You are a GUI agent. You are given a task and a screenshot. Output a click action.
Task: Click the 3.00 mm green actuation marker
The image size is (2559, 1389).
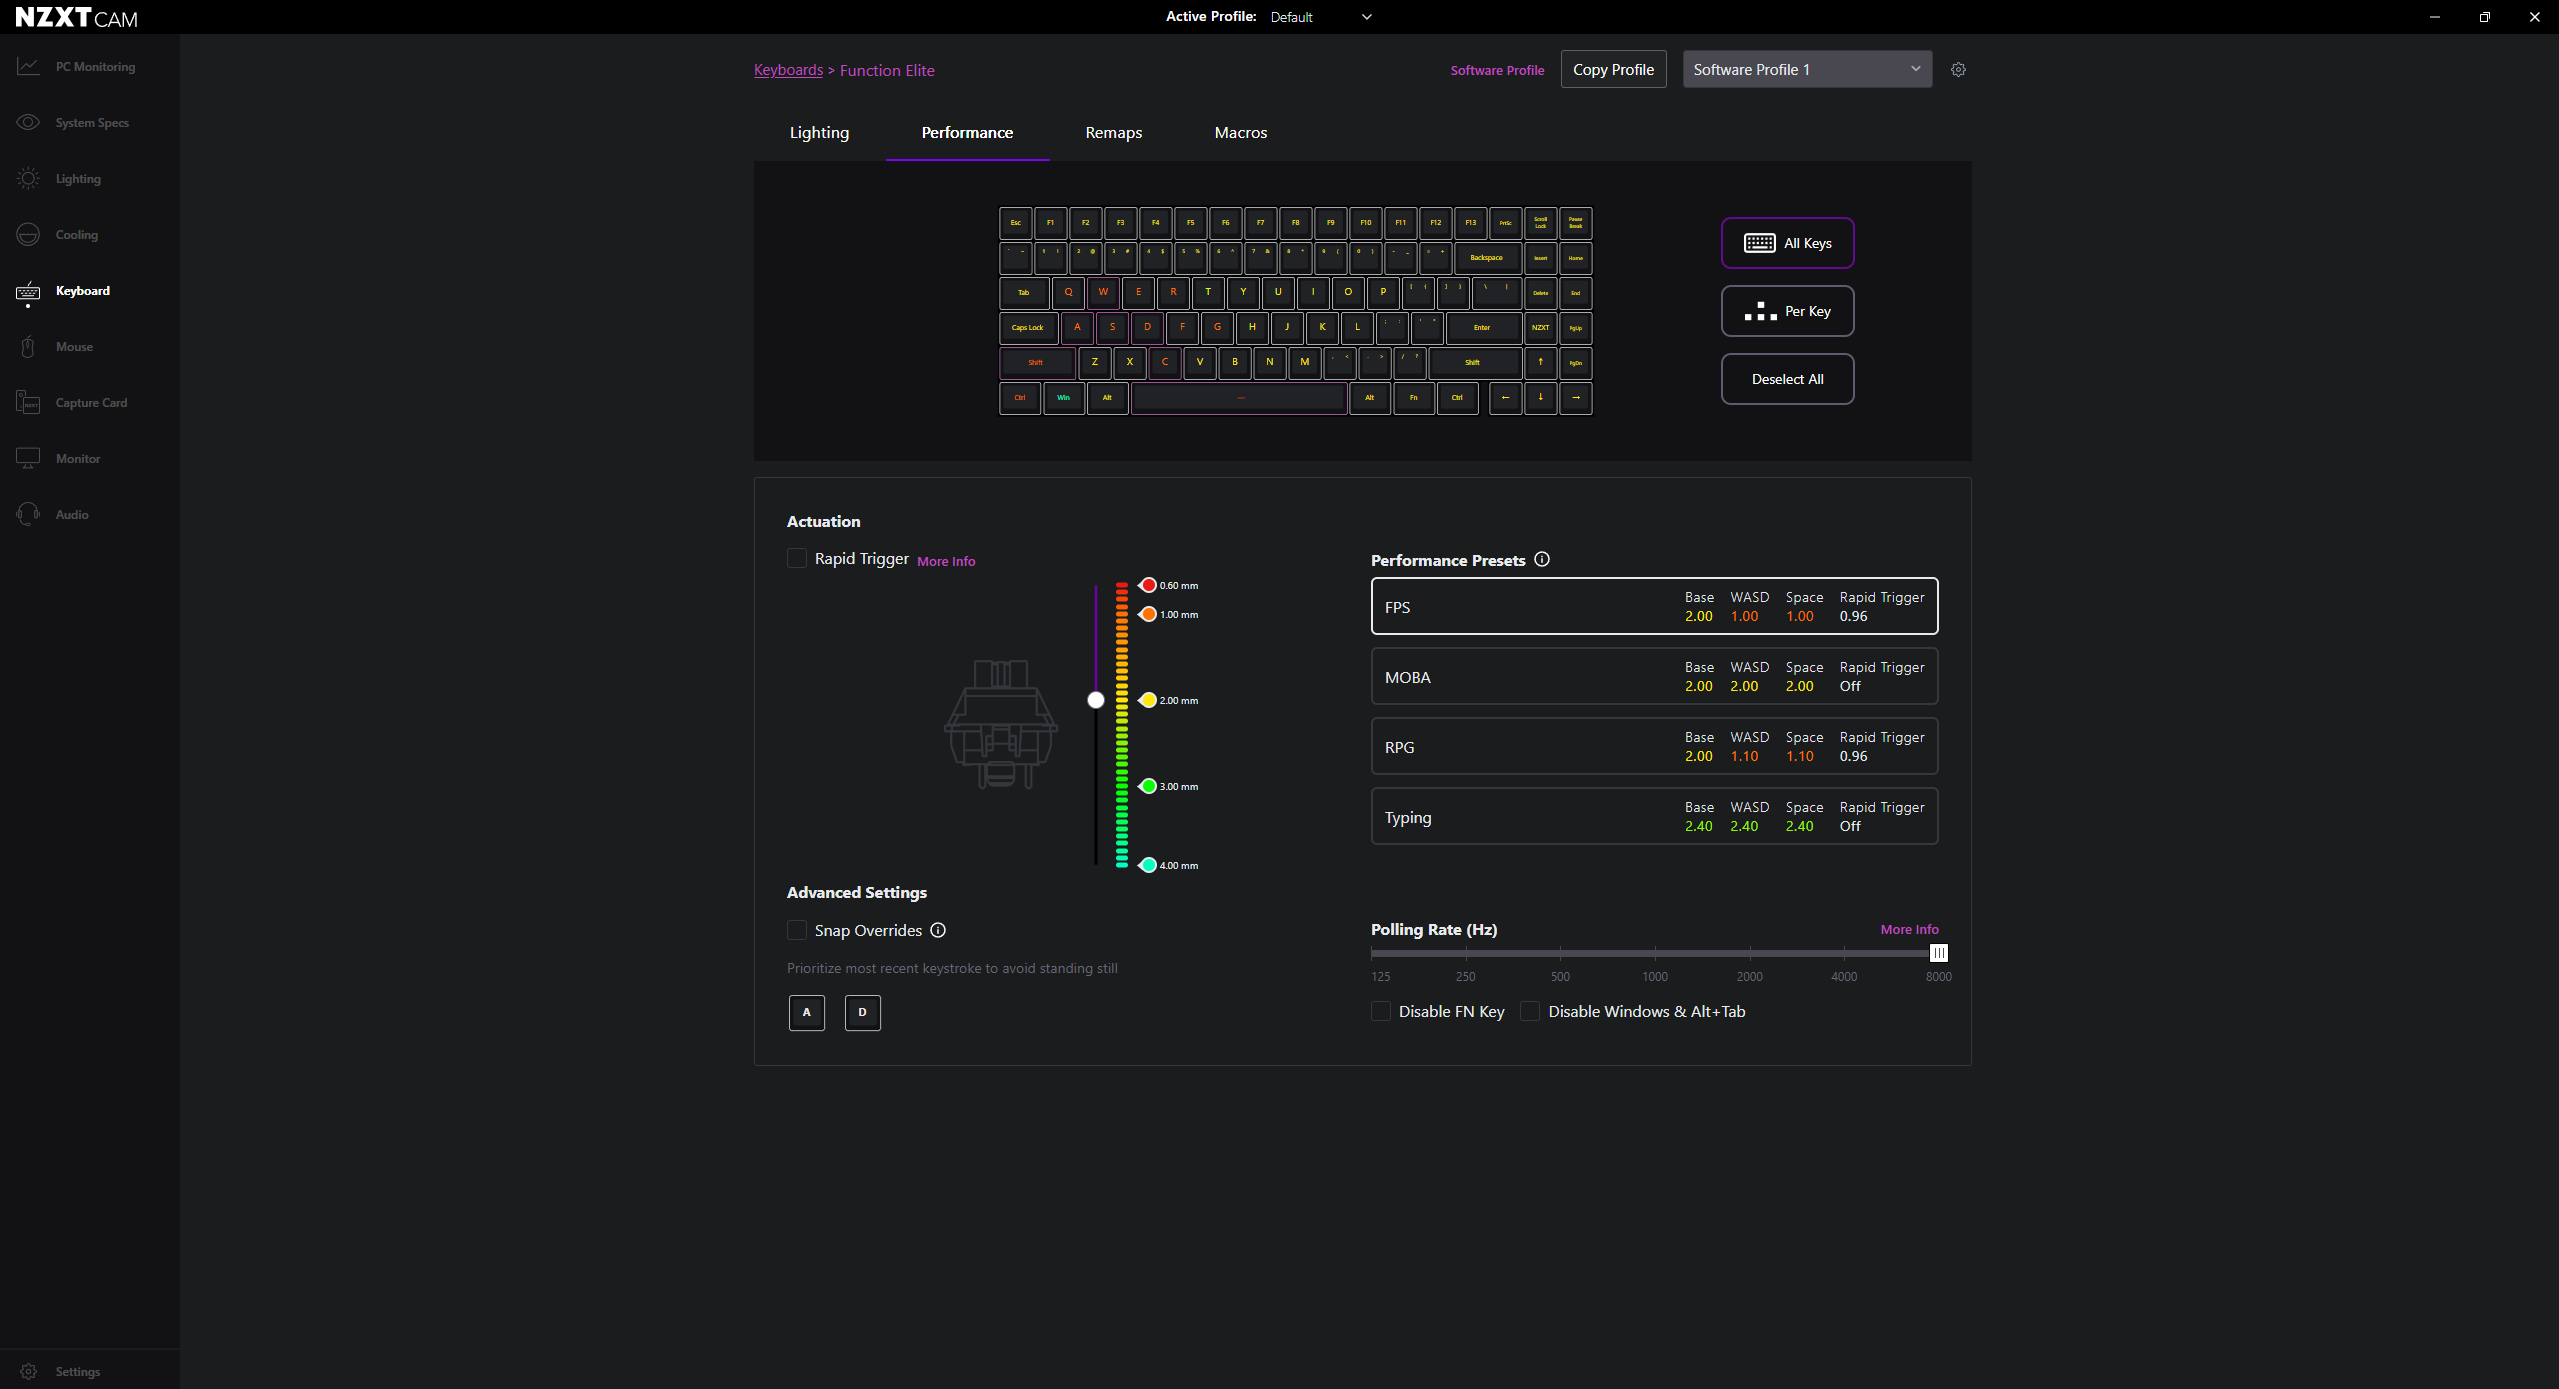[1148, 786]
